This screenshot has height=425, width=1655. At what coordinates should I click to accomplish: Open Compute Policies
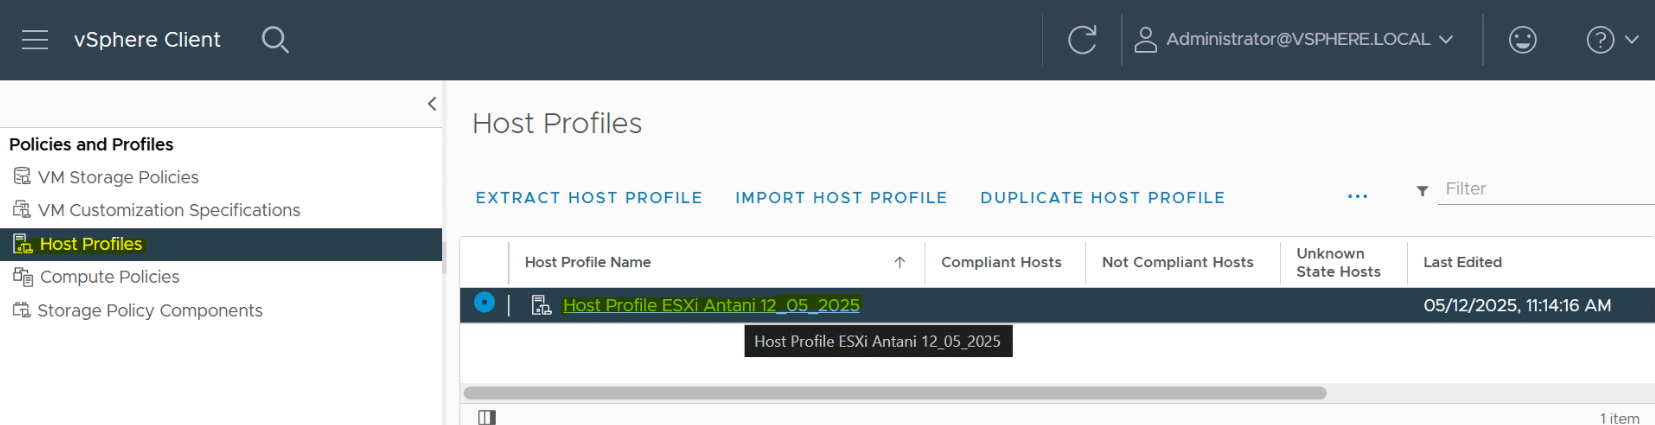coord(110,277)
